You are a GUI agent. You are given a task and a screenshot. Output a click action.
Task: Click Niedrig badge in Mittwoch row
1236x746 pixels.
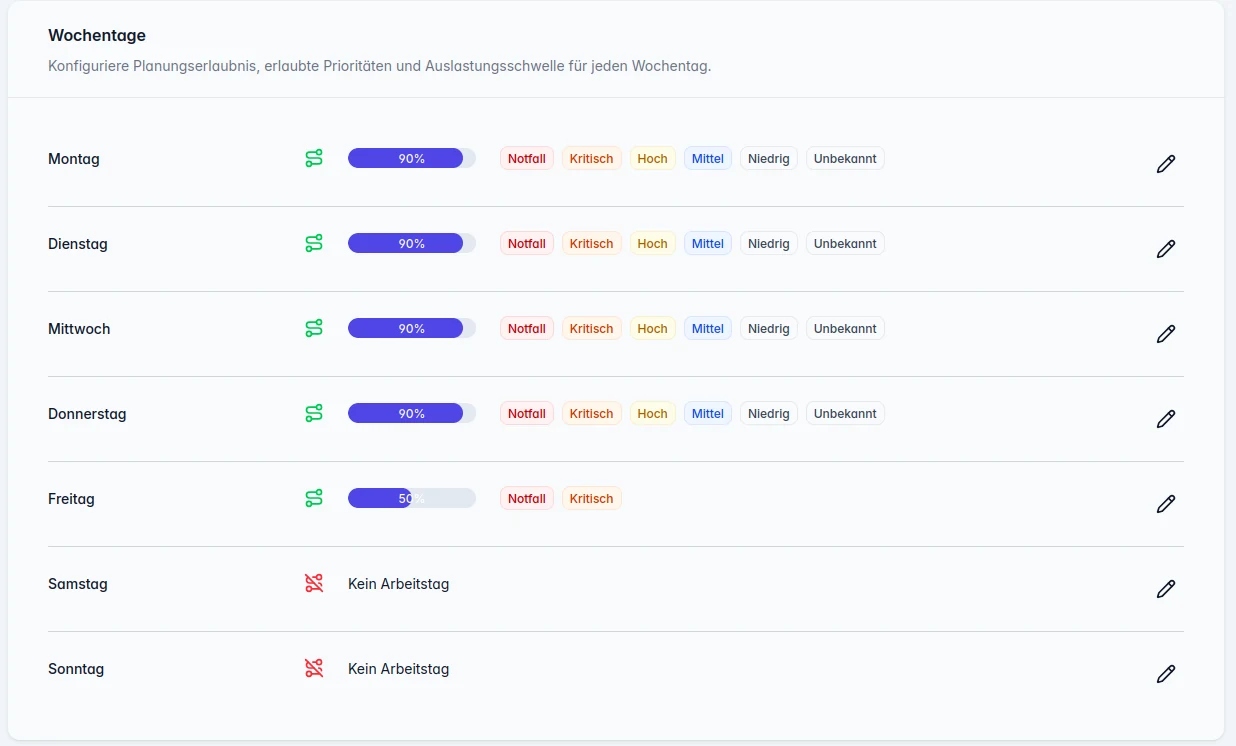pos(769,328)
